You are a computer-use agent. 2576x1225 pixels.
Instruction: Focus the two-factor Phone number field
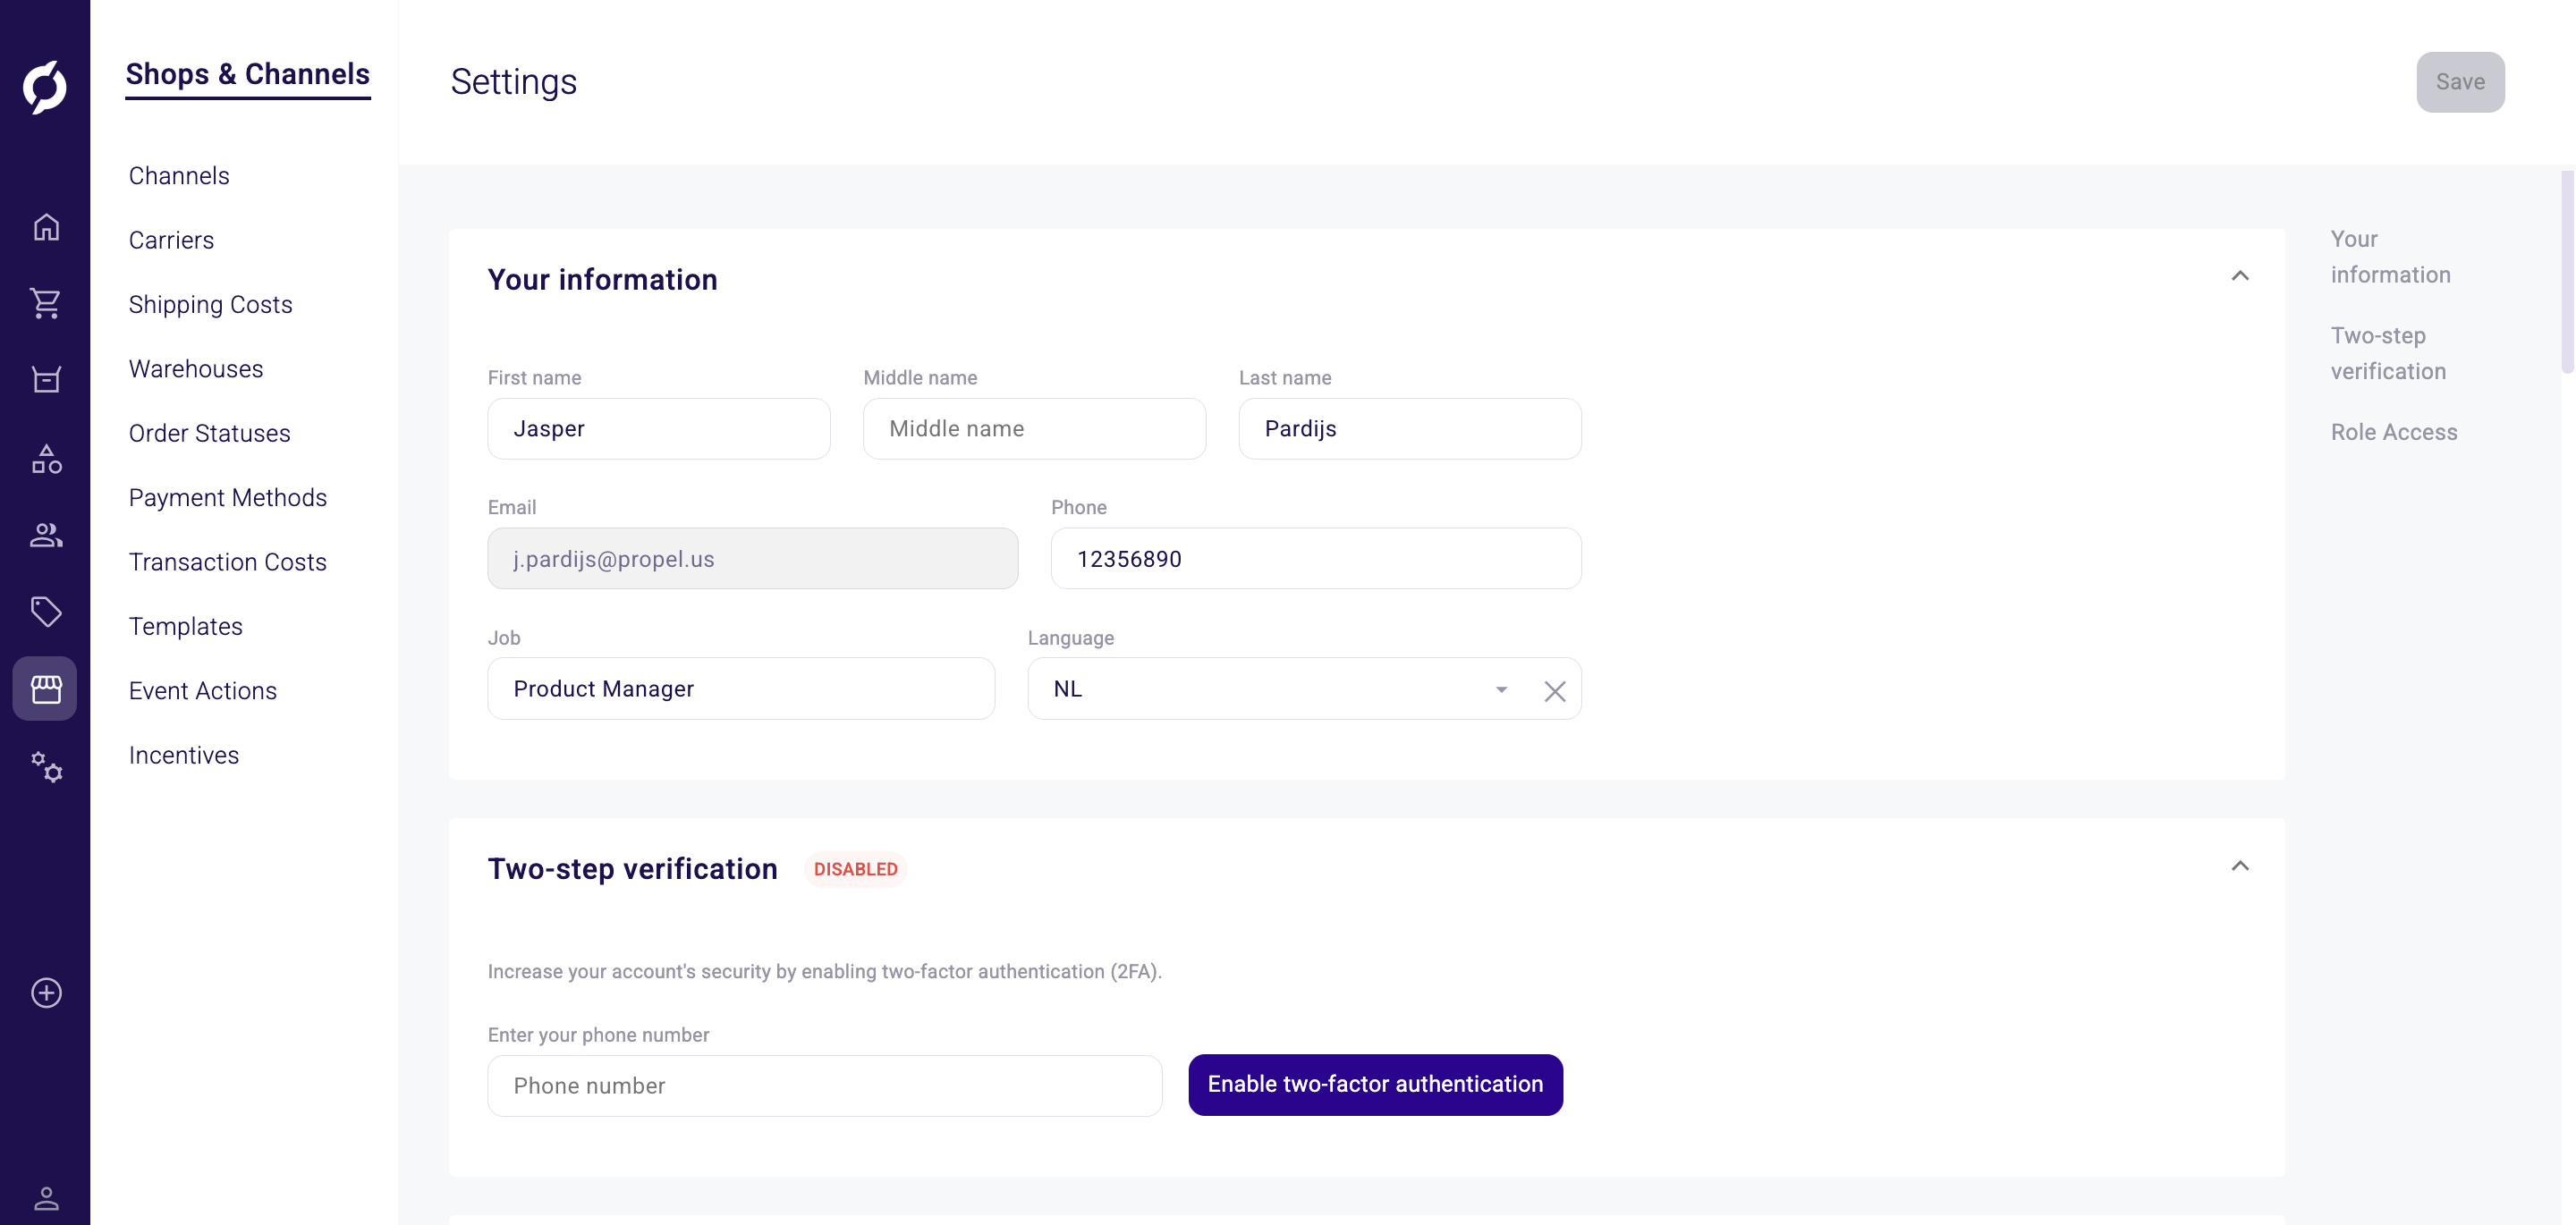825,1086
